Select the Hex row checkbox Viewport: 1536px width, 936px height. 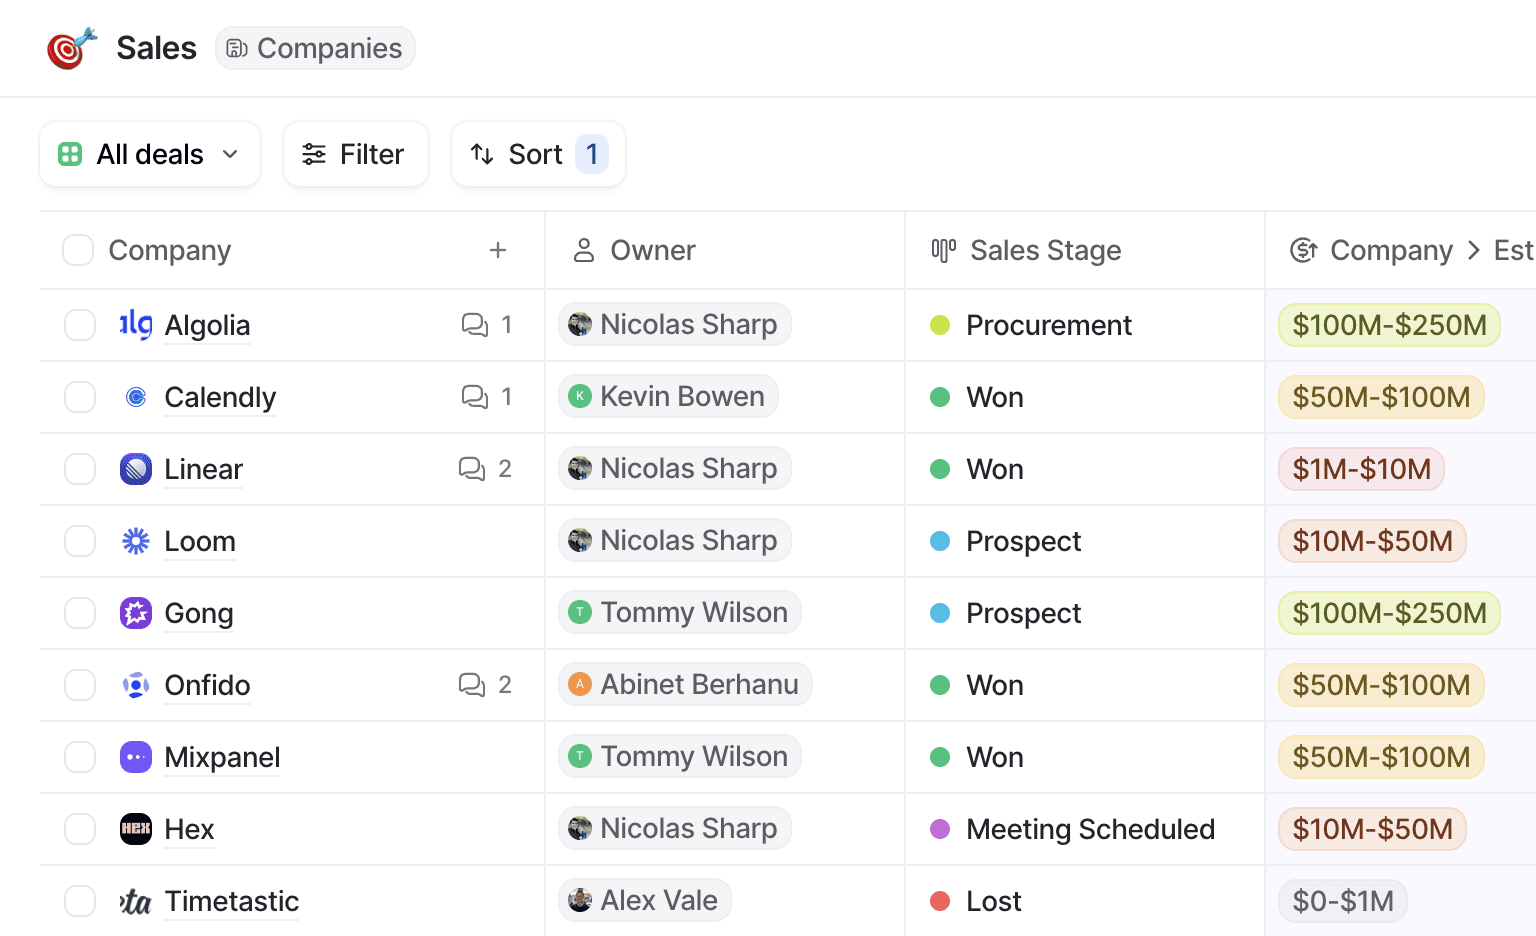point(80,829)
